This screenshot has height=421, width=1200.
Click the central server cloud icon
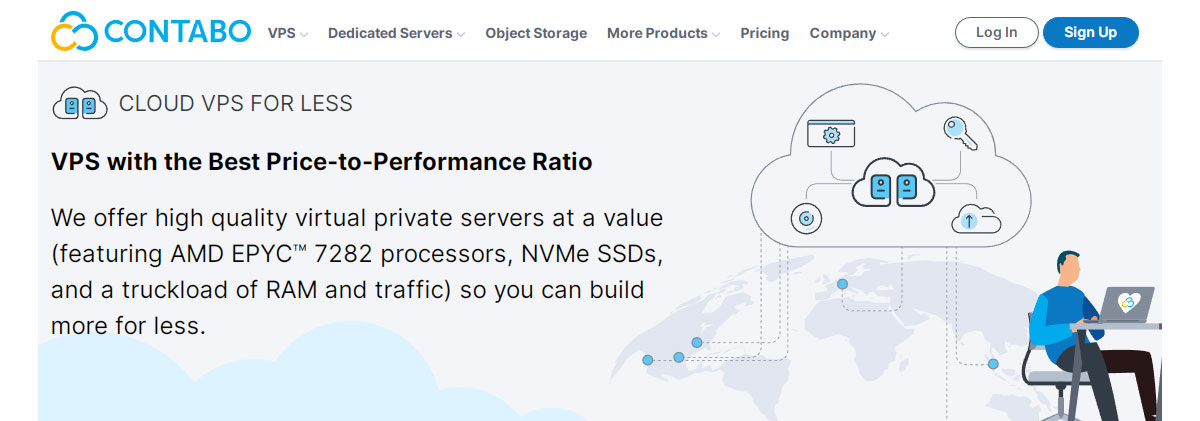(893, 183)
